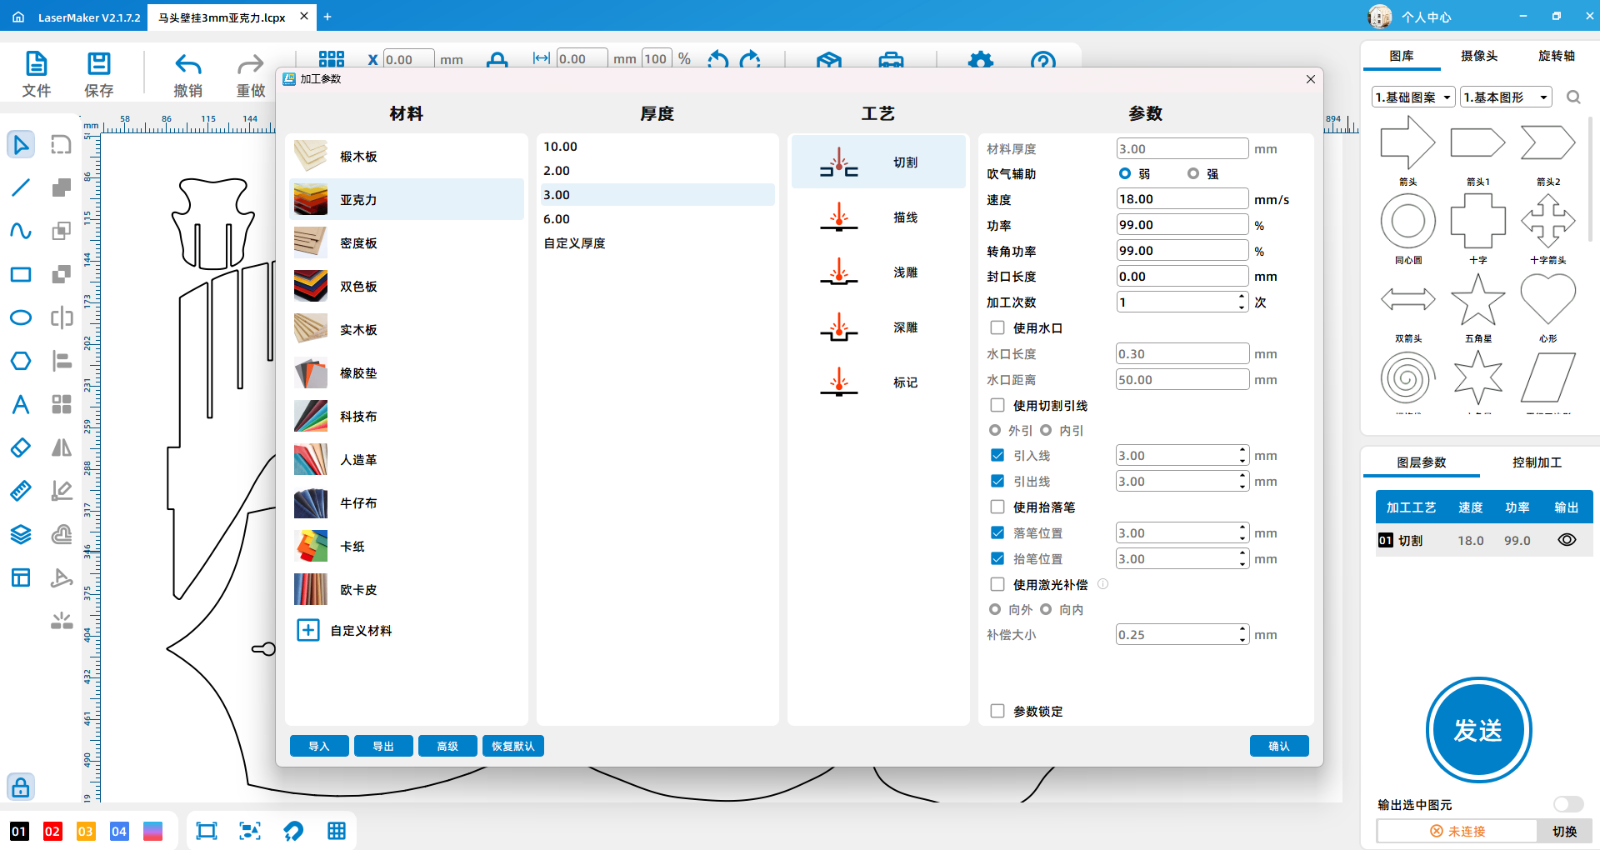Click the 引入线 value stepper
This screenshot has height=850, width=1600.
1243,455
